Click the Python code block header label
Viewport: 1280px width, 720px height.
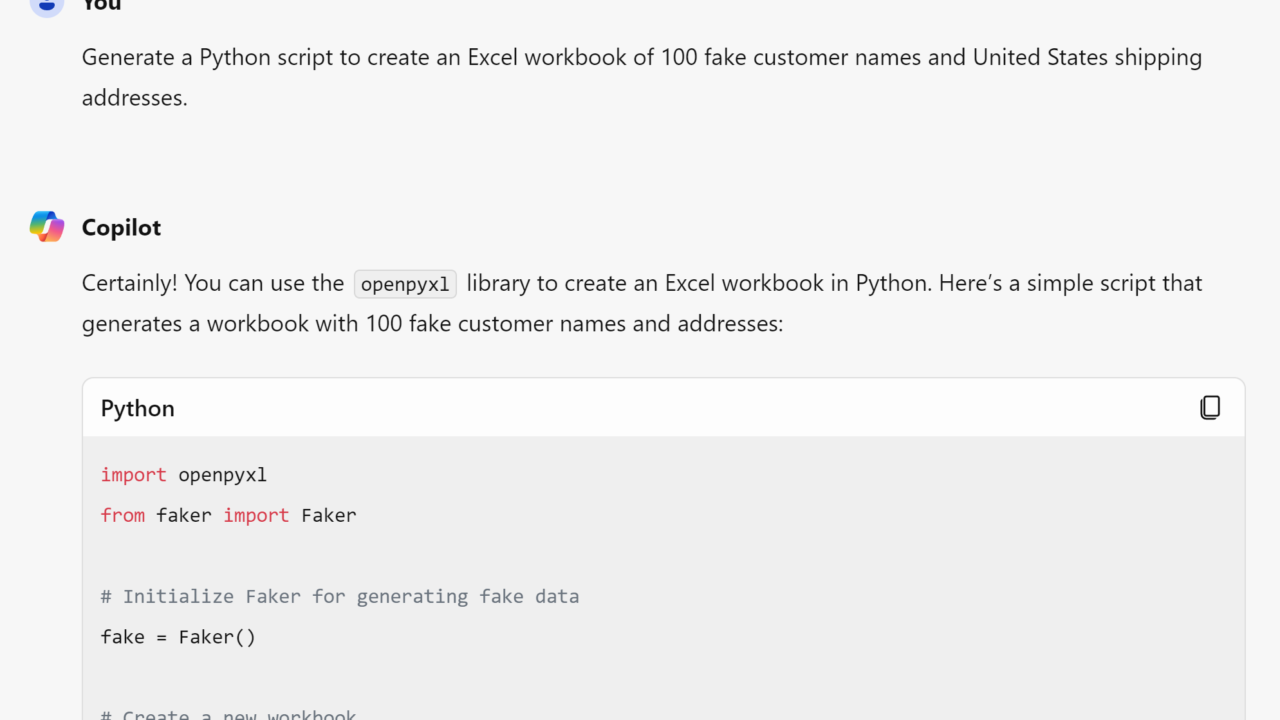click(x=138, y=408)
